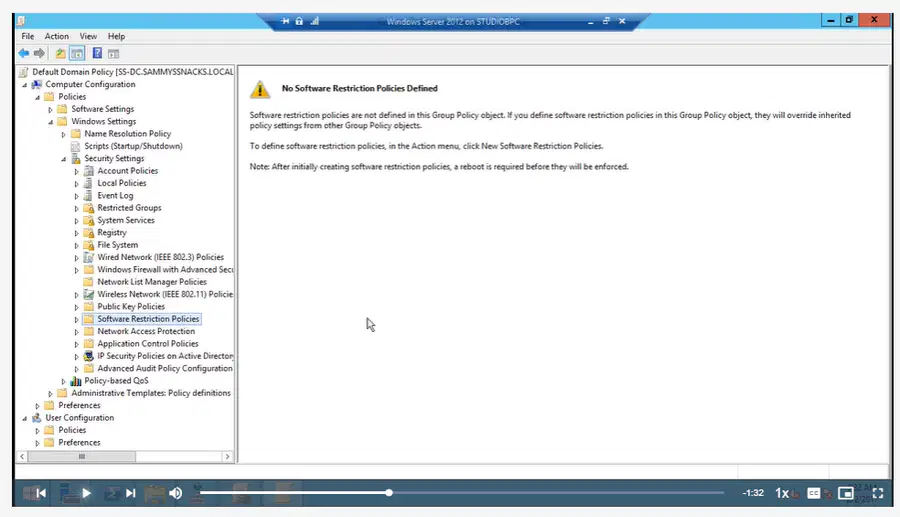Open the View menu

[88, 36]
